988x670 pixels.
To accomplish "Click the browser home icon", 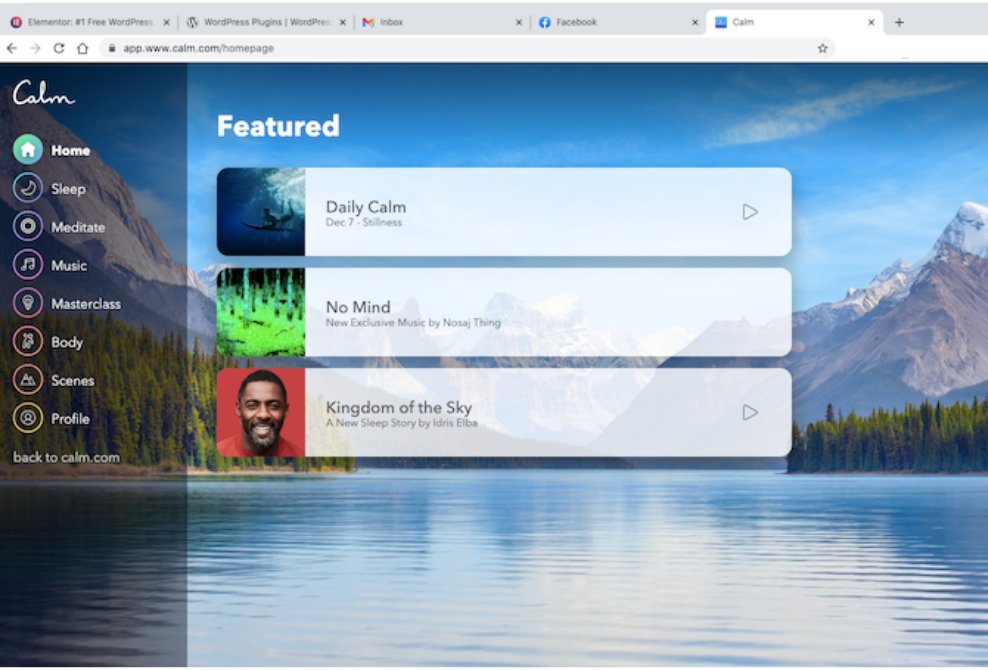I will click(x=83, y=48).
